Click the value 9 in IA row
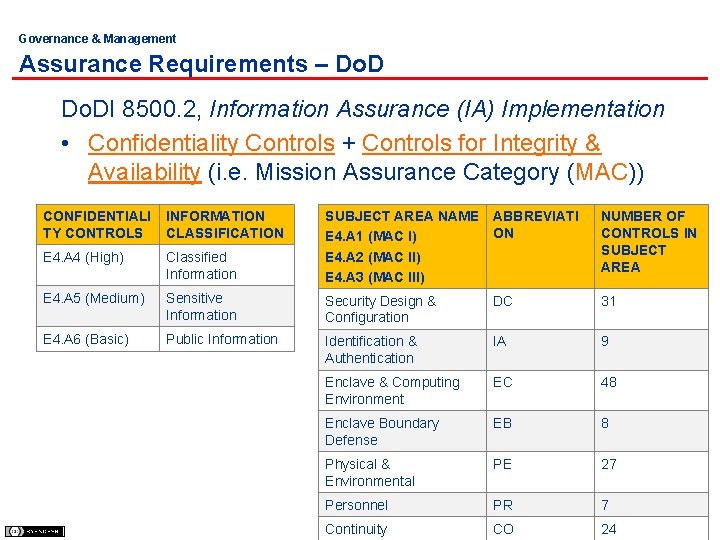Image resolution: width=720 pixels, height=540 pixels. pyautogui.click(x=651, y=349)
